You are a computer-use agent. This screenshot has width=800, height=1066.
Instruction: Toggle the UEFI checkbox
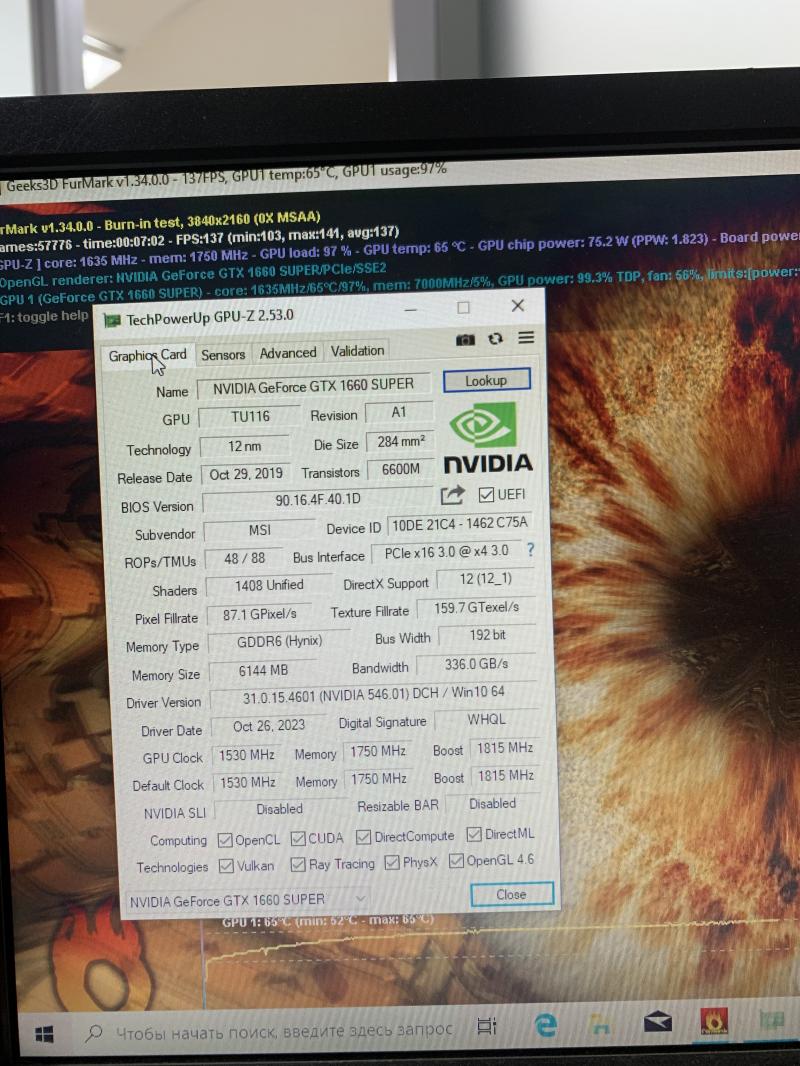486,494
